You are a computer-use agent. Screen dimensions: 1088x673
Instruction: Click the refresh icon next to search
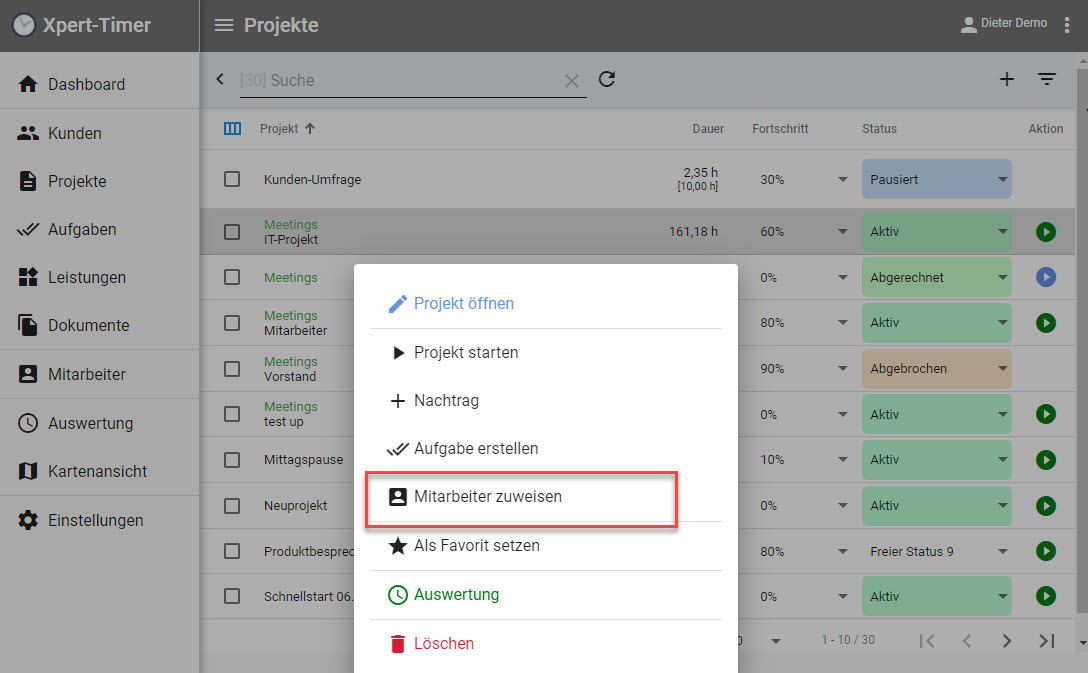(x=606, y=79)
